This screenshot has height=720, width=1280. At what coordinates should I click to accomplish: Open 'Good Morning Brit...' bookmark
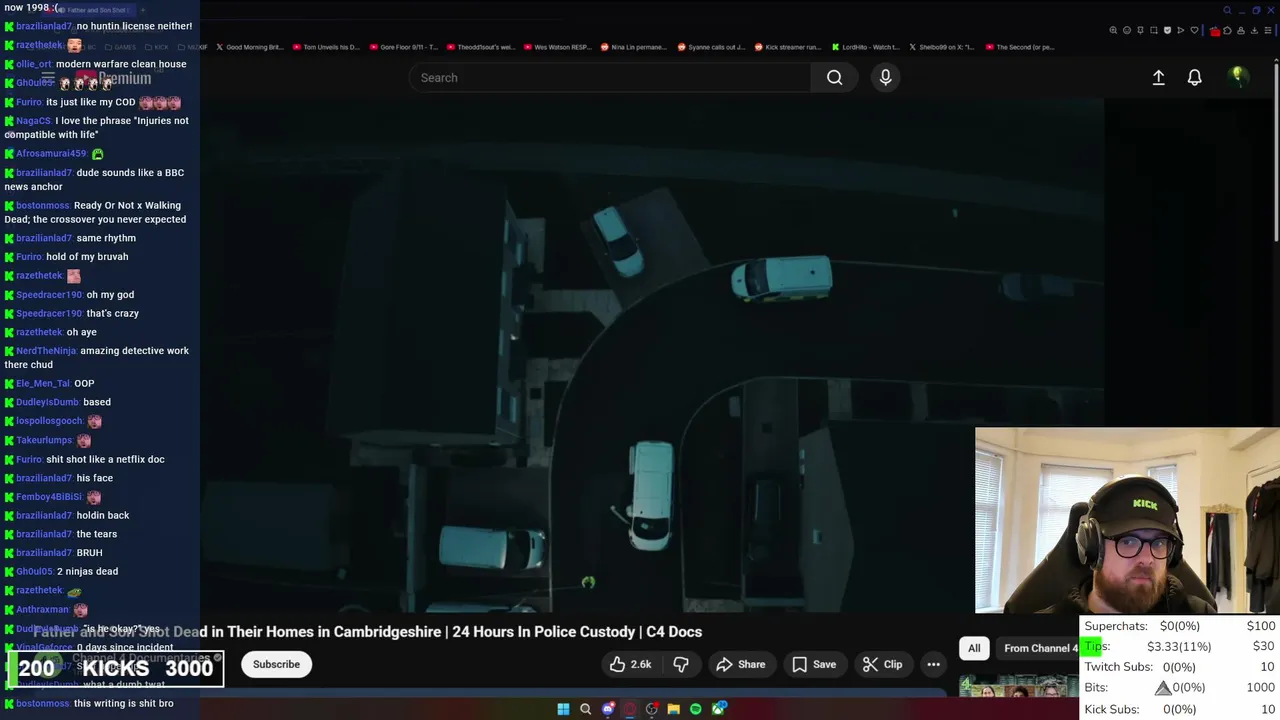[250, 47]
